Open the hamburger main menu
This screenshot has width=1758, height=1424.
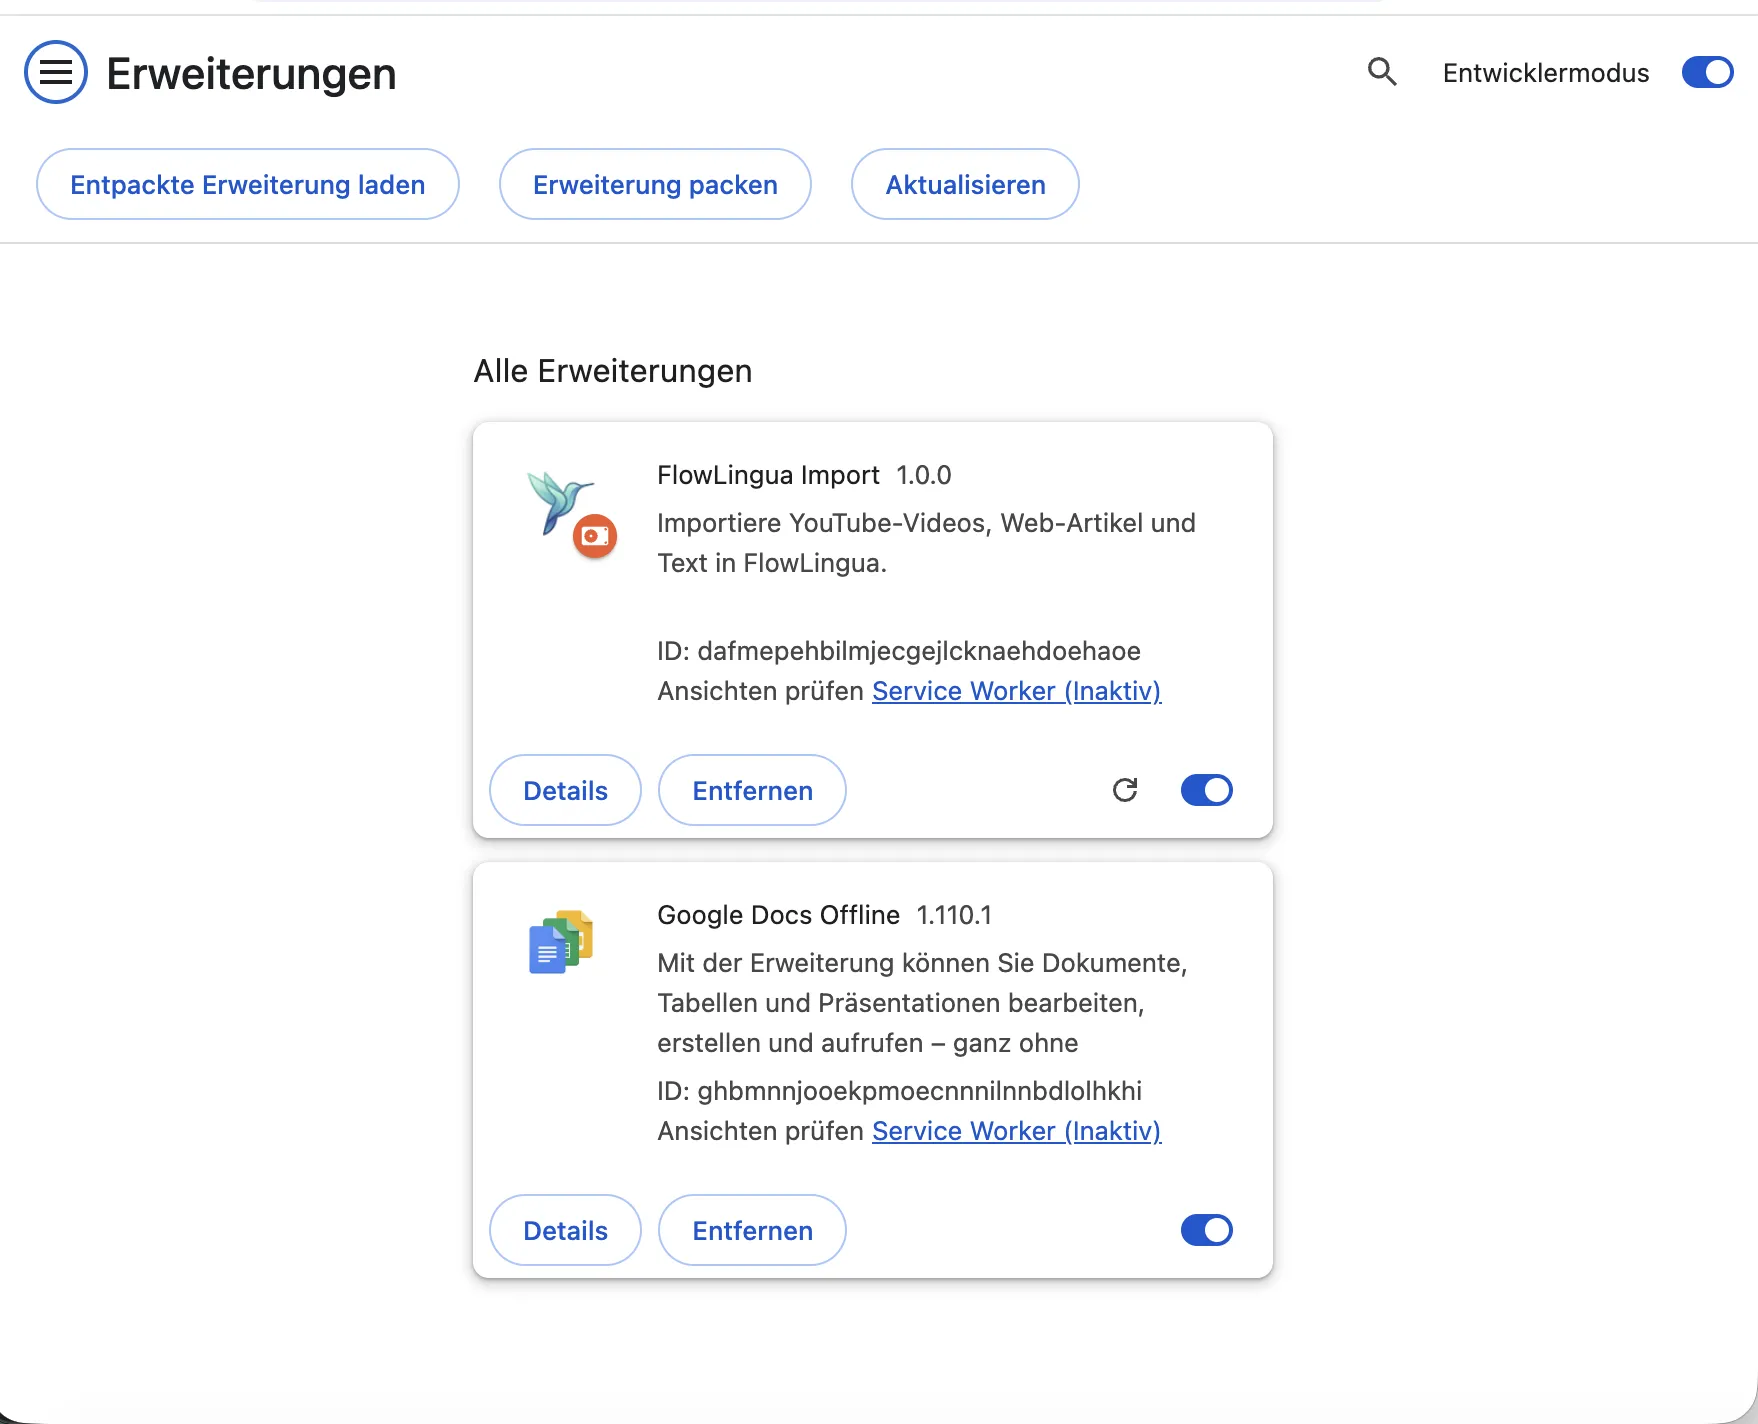56,72
